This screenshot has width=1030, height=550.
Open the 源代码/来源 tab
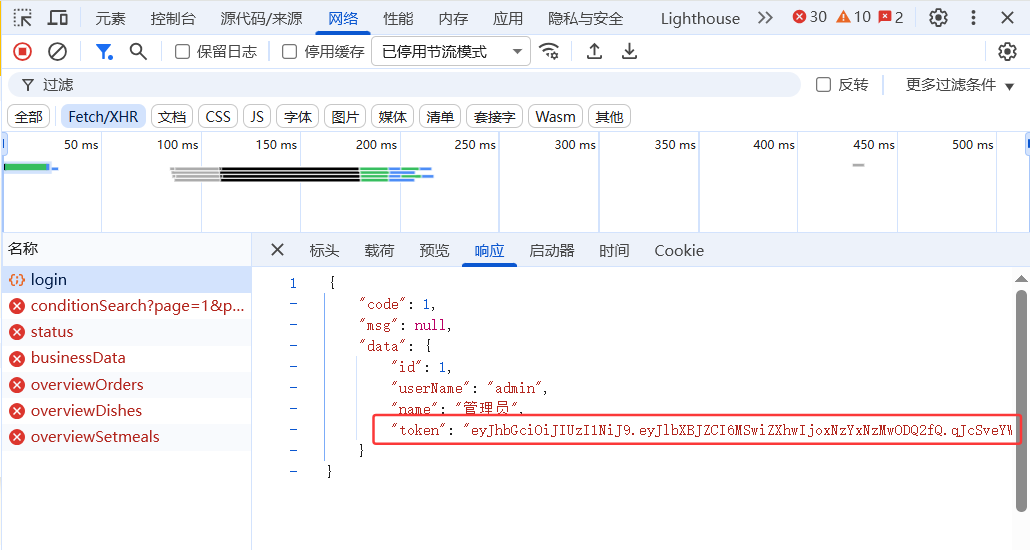tap(261, 18)
